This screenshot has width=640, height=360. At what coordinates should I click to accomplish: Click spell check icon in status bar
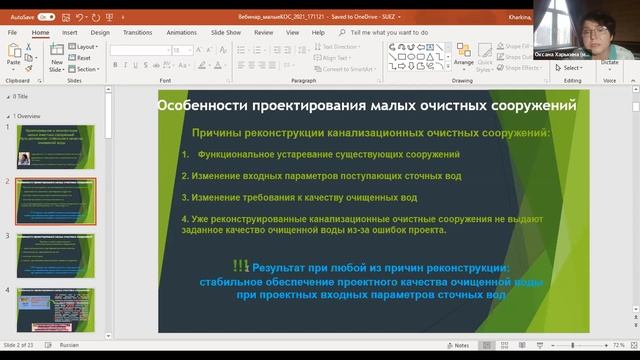[x=48, y=345]
